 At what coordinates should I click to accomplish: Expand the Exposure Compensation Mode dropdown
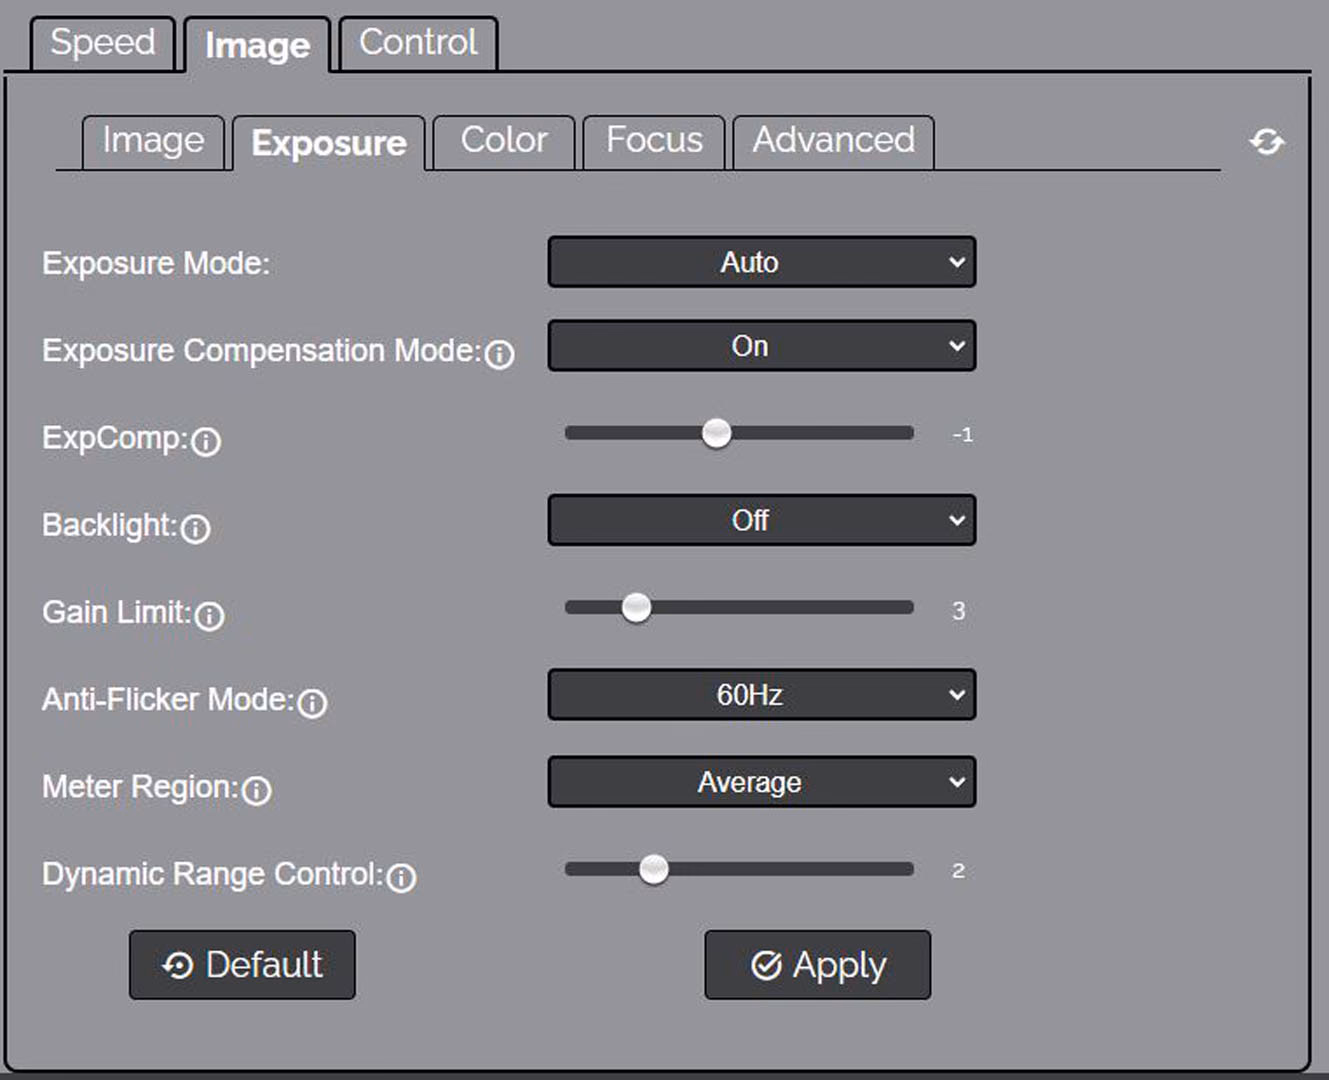[761, 346]
